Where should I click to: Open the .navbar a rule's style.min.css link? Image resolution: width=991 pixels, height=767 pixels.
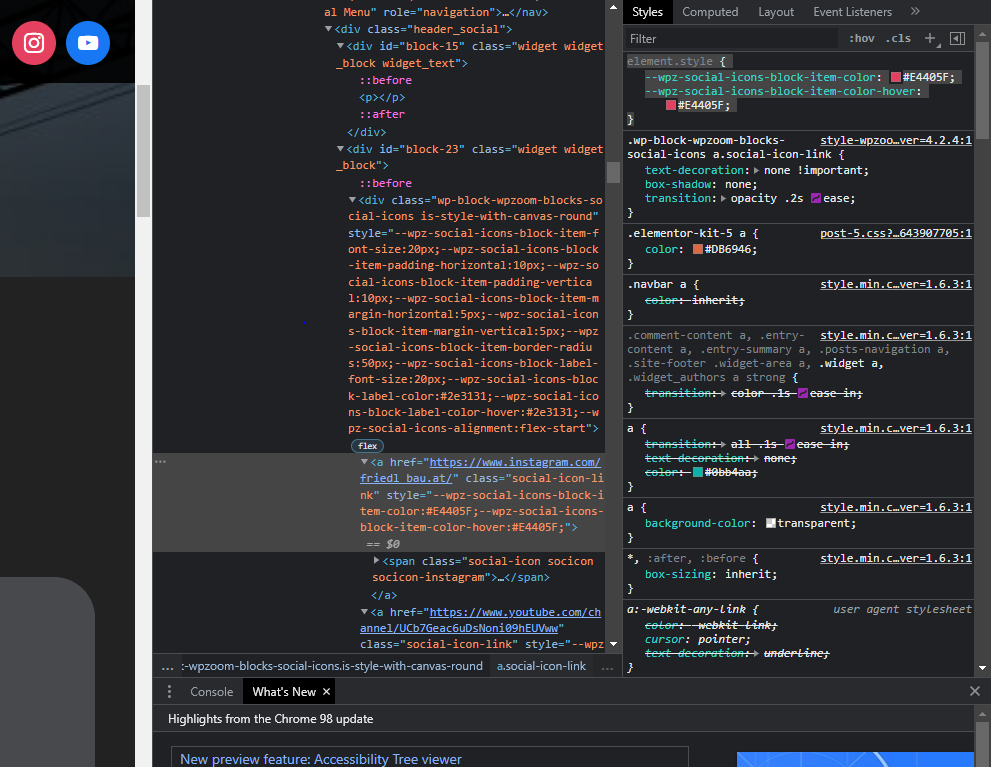(x=896, y=284)
